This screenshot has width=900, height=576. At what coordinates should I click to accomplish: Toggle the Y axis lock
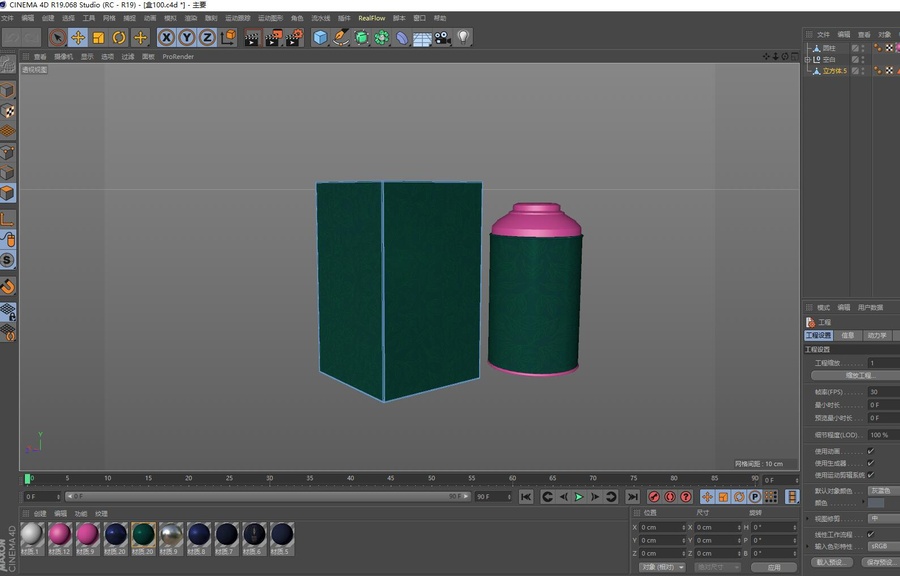coord(187,38)
